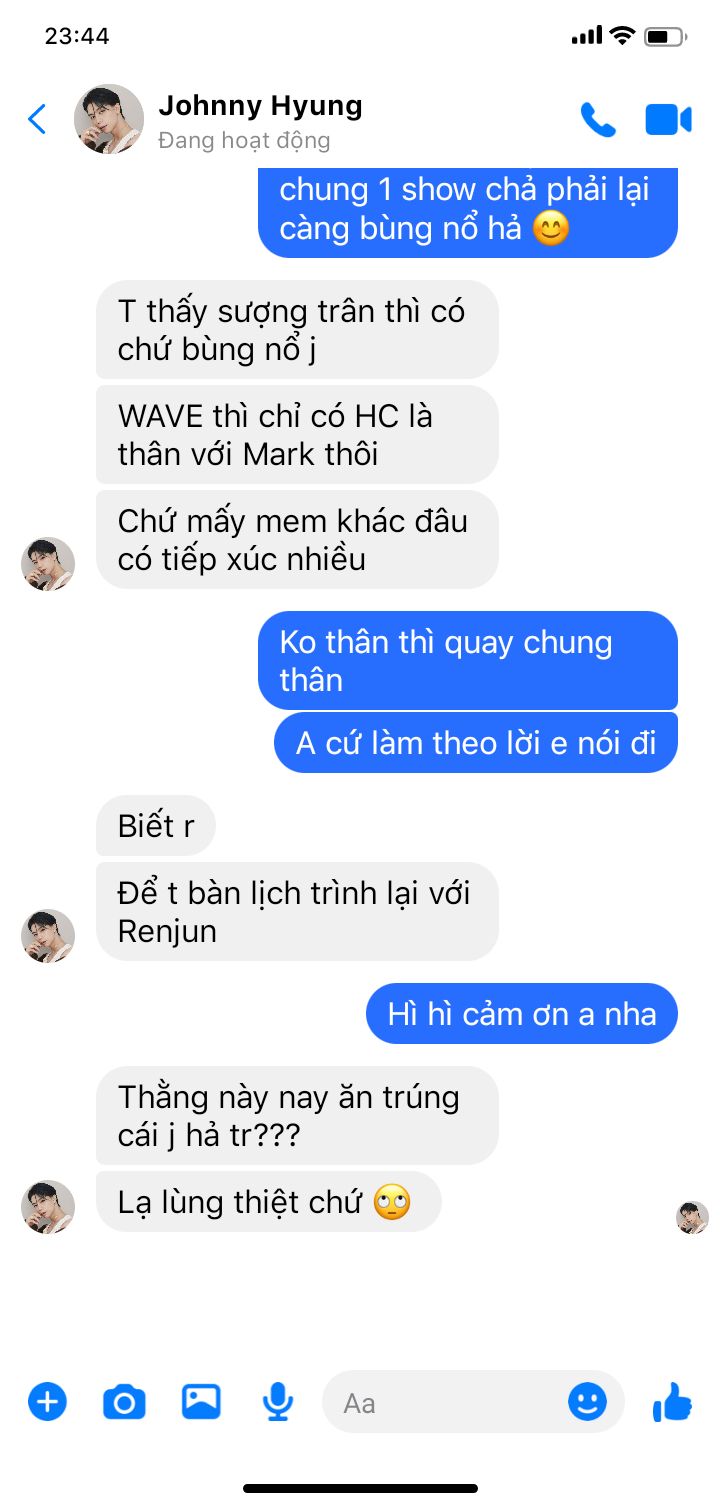Tap sender avatar beside 'Lạ lùng thiệt chứ'
This screenshot has height=1507, width=720.
[48, 1206]
